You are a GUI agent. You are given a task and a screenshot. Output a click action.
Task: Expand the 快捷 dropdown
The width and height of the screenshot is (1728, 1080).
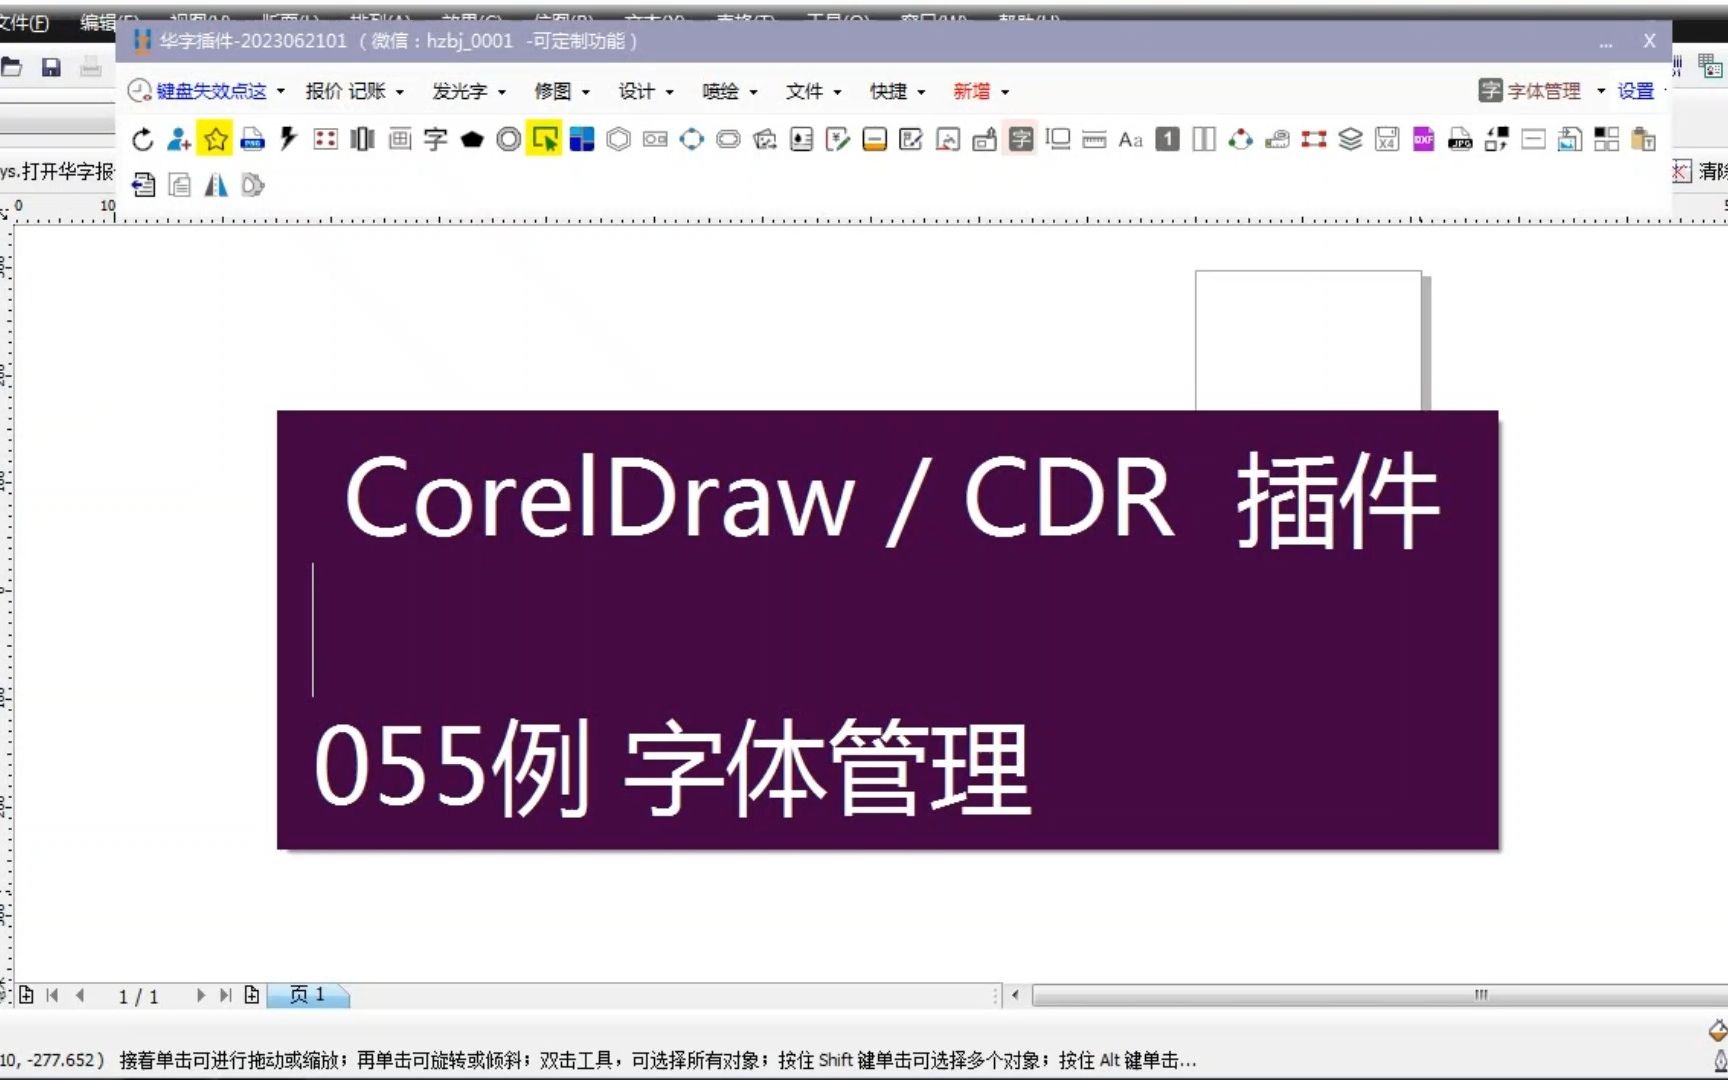tap(898, 91)
